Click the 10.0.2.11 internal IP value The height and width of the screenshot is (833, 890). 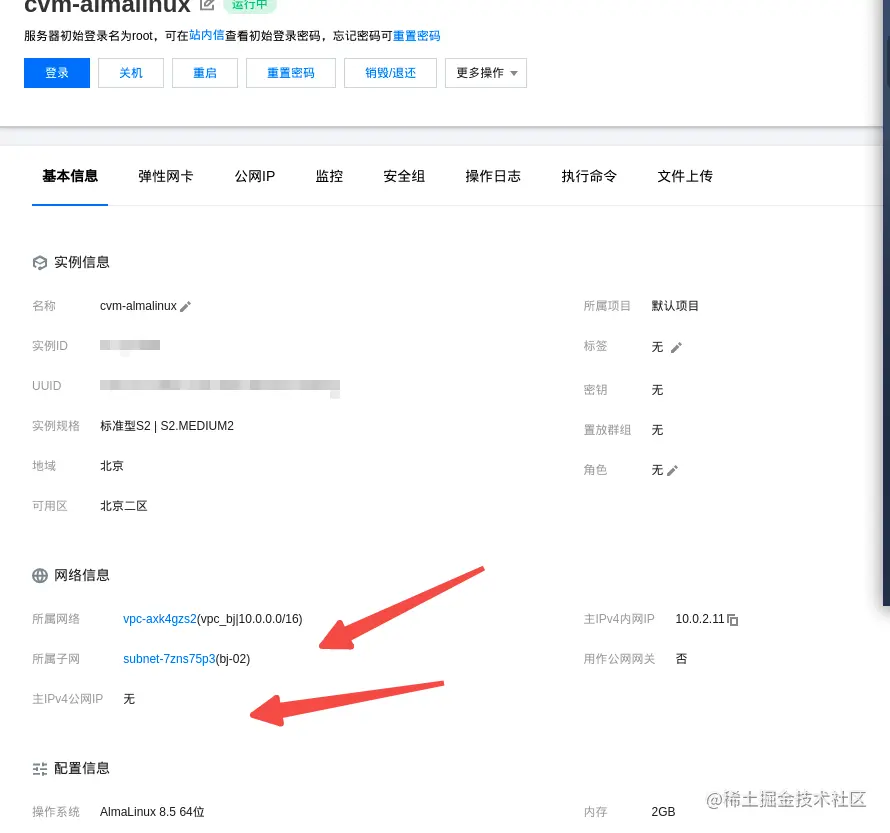(700, 619)
